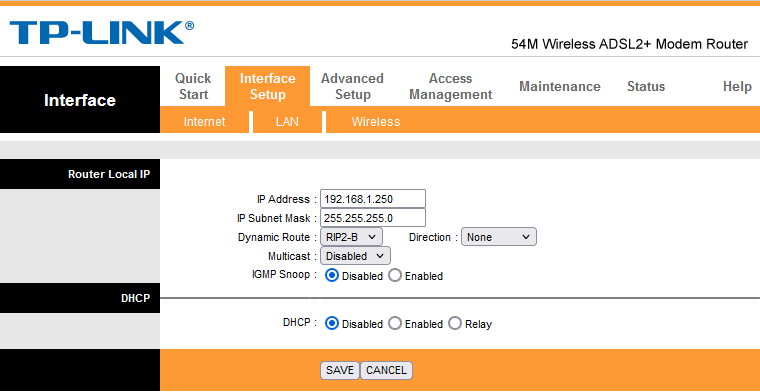Expand the Dynamic Route RIP2-B dropdown

pyautogui.click(x=351, y=237)
